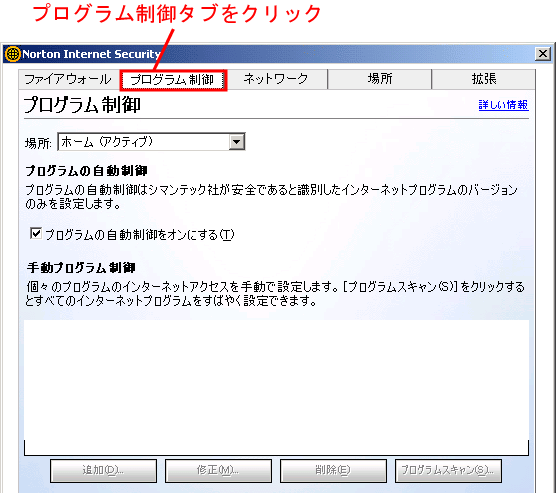Select the プログラム制御 tab
This screenshot has height=493, width=556.
coord(173,80)
